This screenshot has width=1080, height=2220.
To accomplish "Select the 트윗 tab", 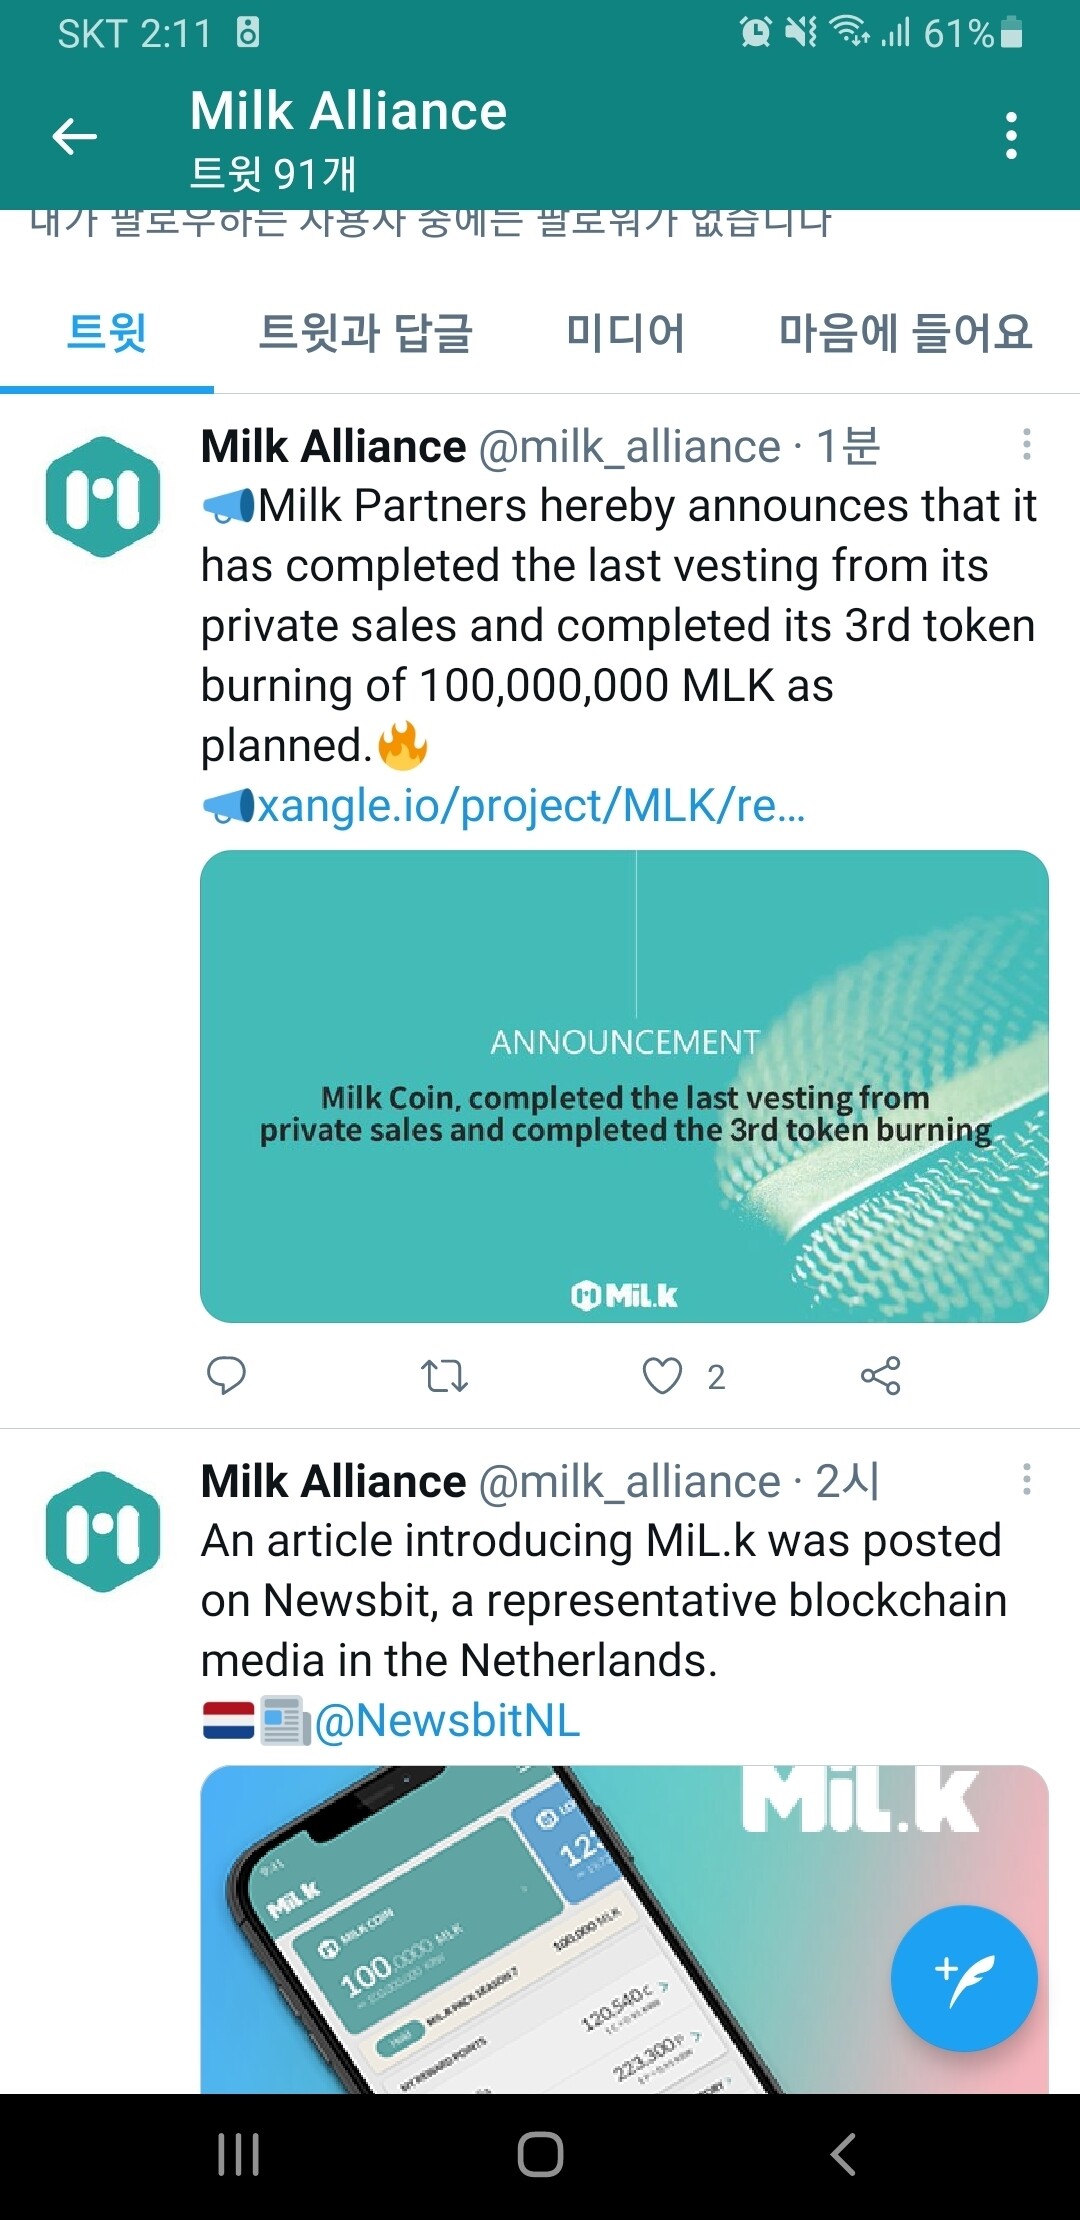I will pos(107,333).
